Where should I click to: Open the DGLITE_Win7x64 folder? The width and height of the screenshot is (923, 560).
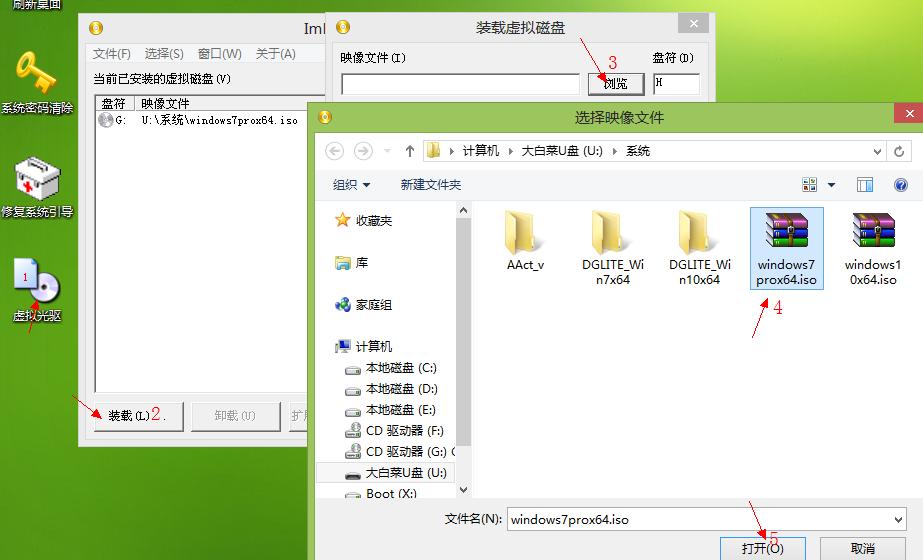[612, 248]
